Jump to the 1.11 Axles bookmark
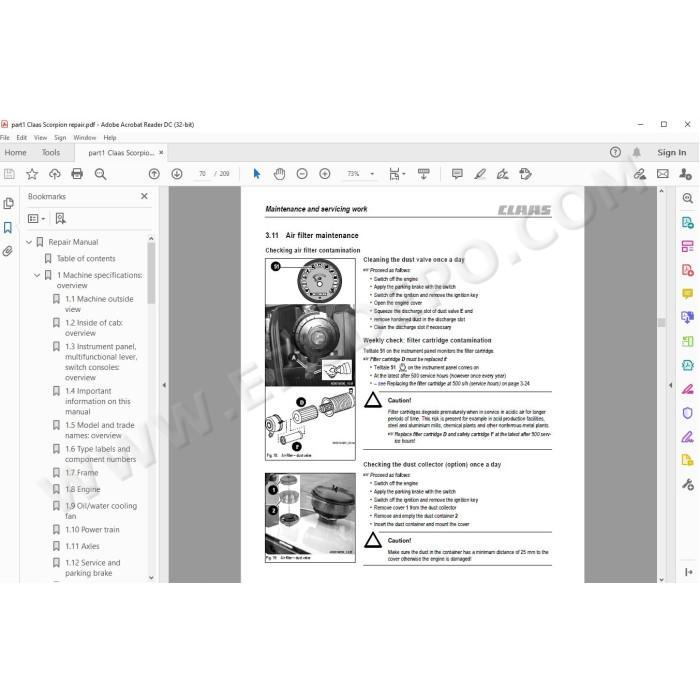The height and width of the screenshot is (700, 700). click(82, 546)
